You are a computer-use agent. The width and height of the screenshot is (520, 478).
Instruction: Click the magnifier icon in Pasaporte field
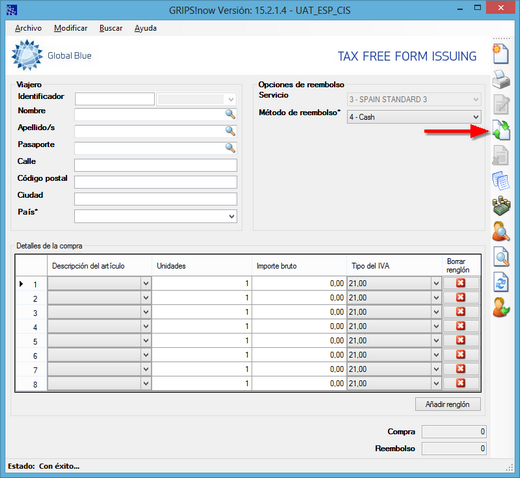coord(230,148)
